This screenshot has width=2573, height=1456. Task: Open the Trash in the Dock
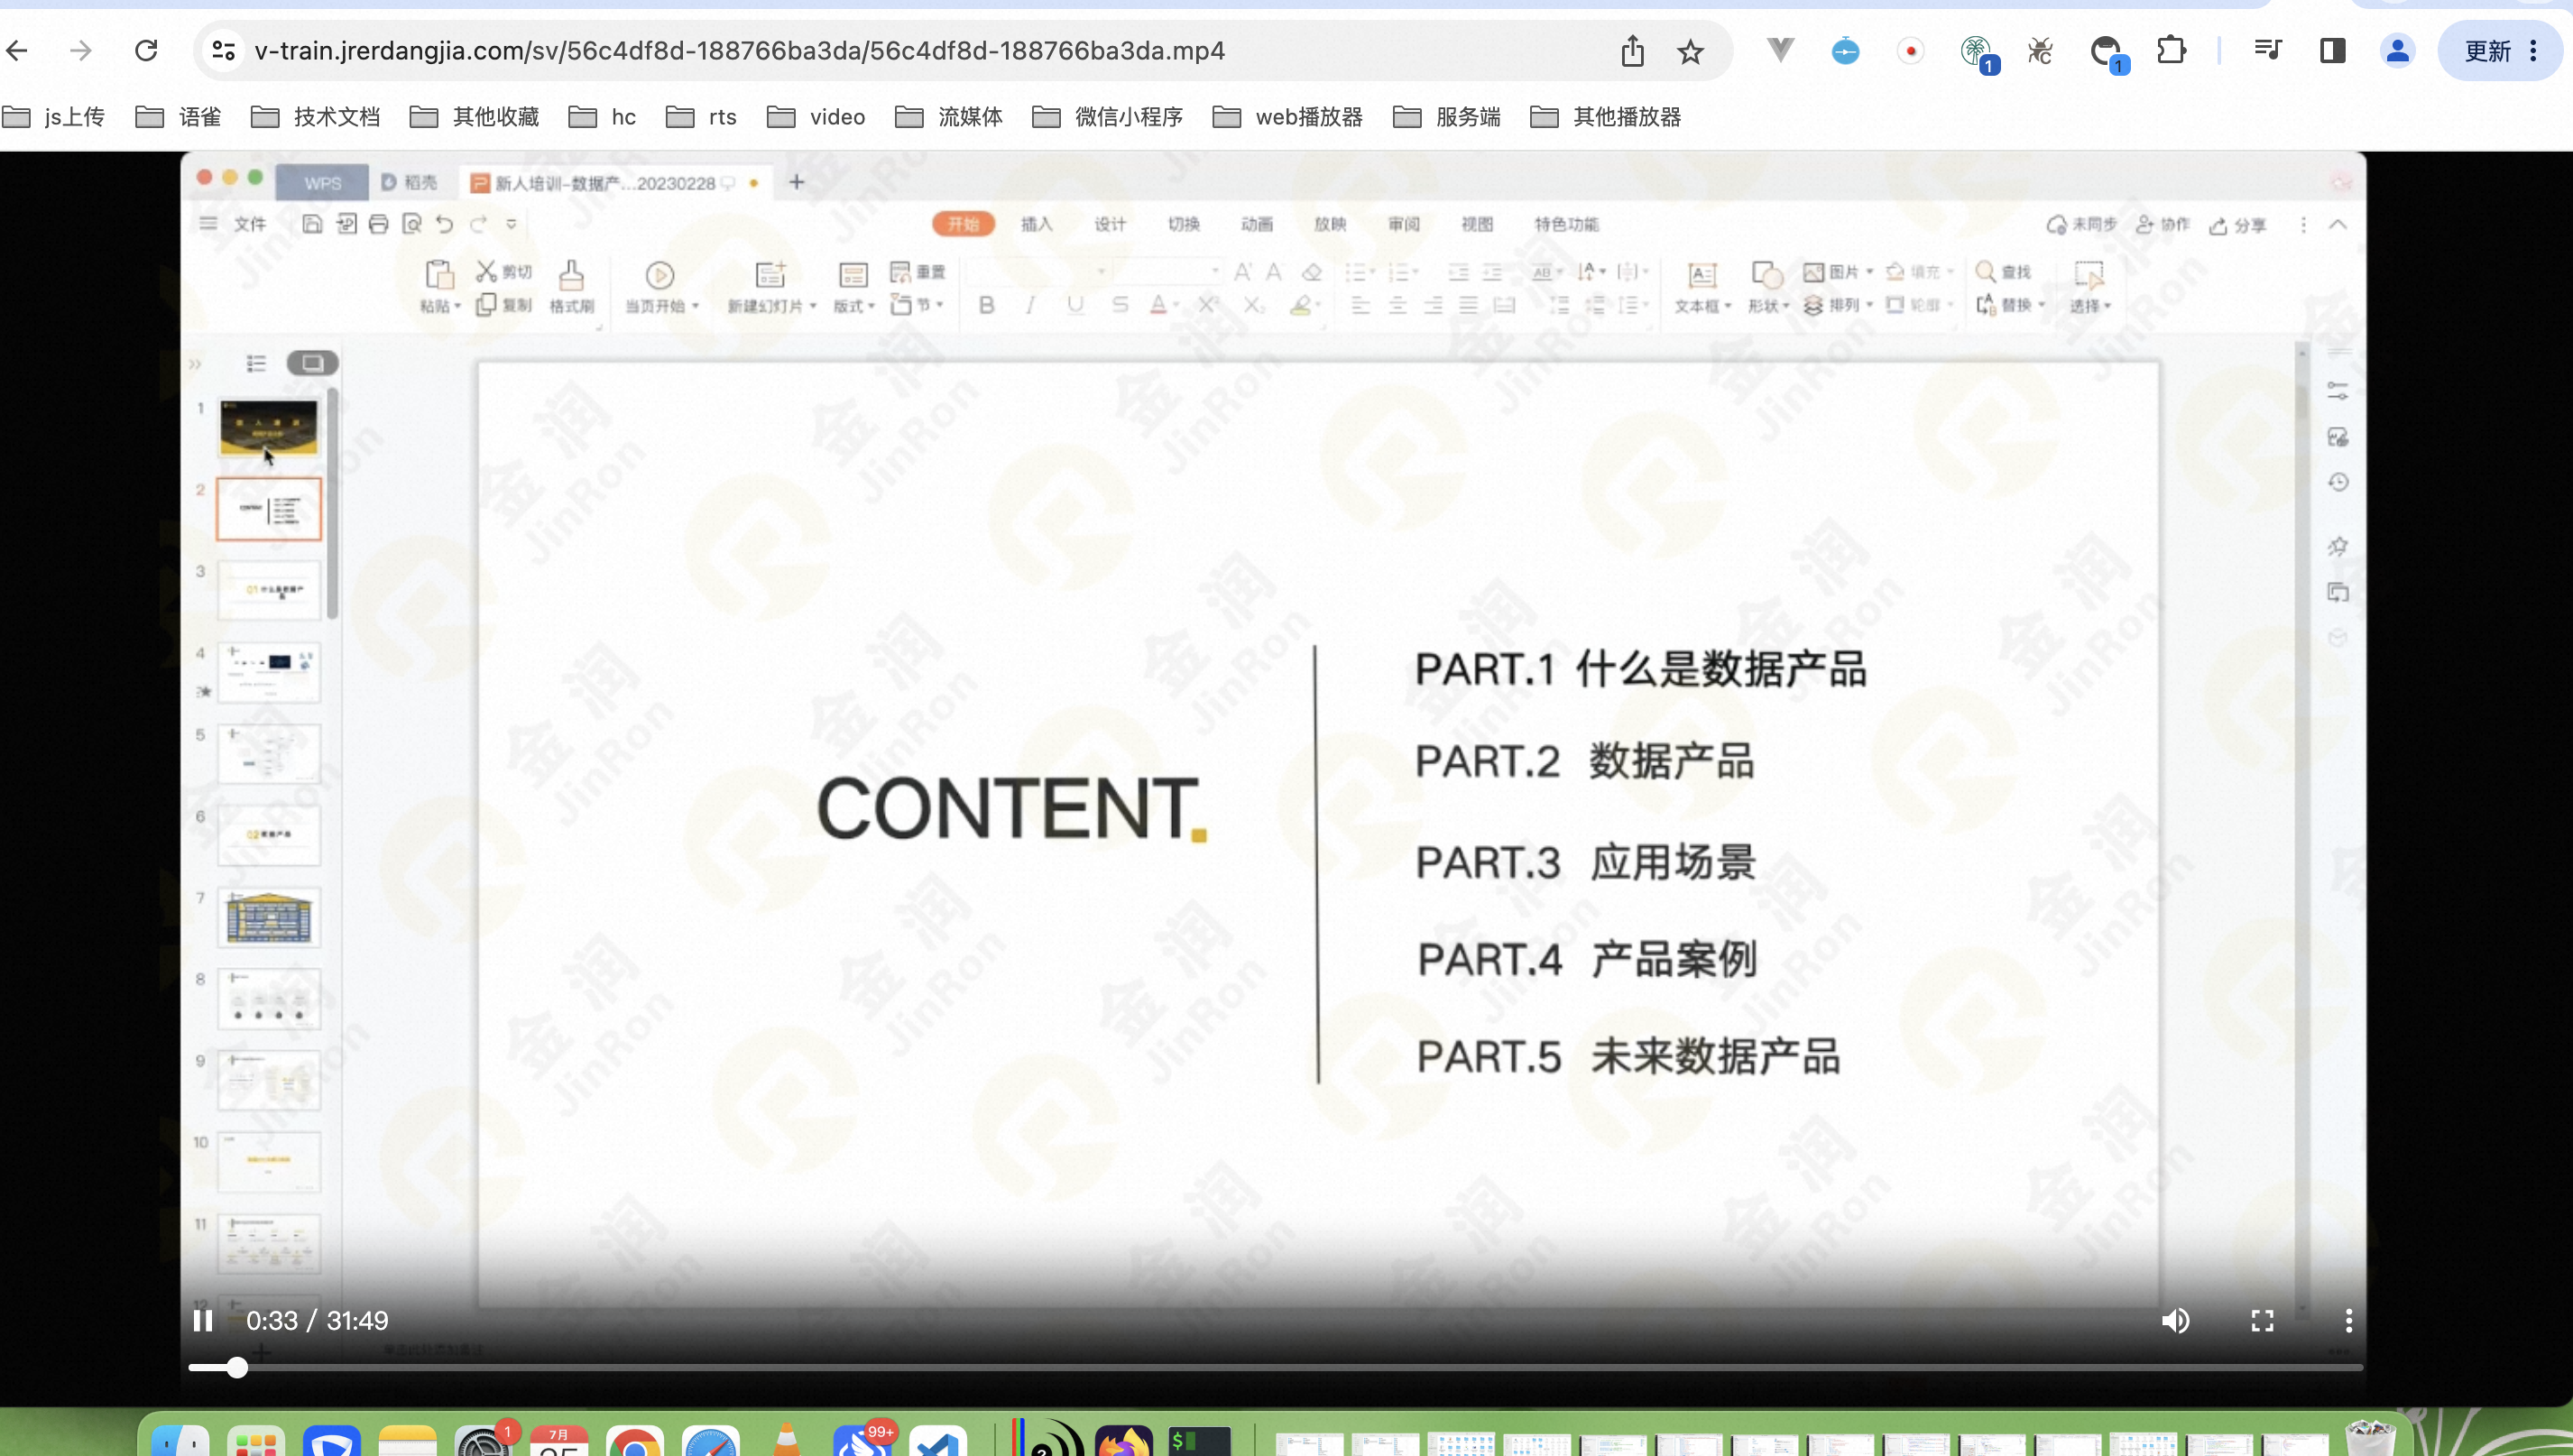tap(2369, 1440)
